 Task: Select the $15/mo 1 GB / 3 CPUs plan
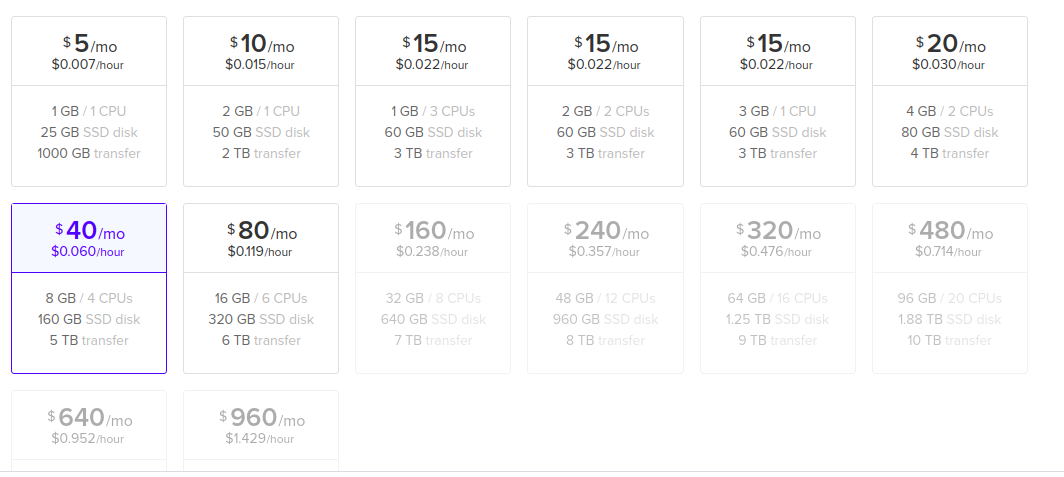(433, 101)
